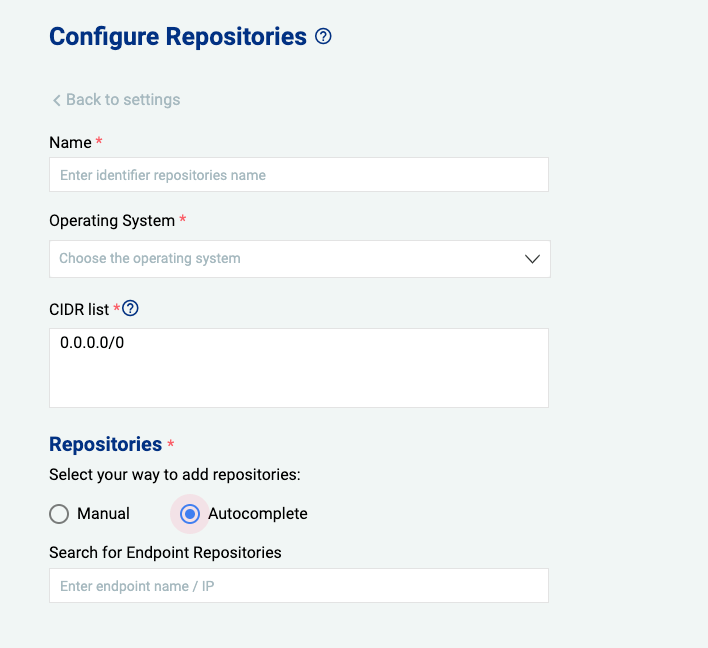
Task: Click the Manual option label
Action: click(x=103, y=514)
